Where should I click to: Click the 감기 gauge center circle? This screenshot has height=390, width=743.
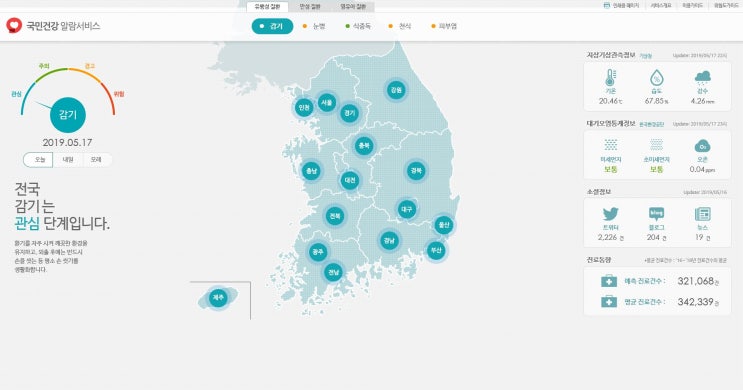(x=67, y=115)
